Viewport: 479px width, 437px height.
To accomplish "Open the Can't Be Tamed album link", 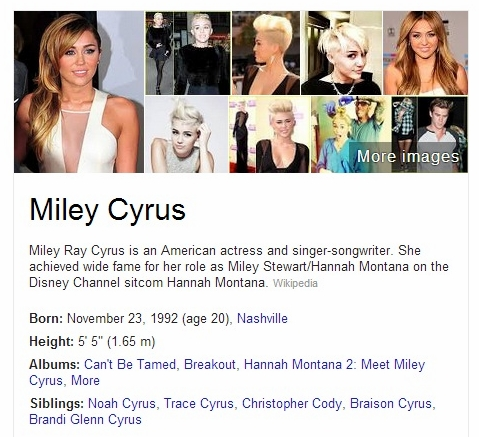I will point(130,364).
